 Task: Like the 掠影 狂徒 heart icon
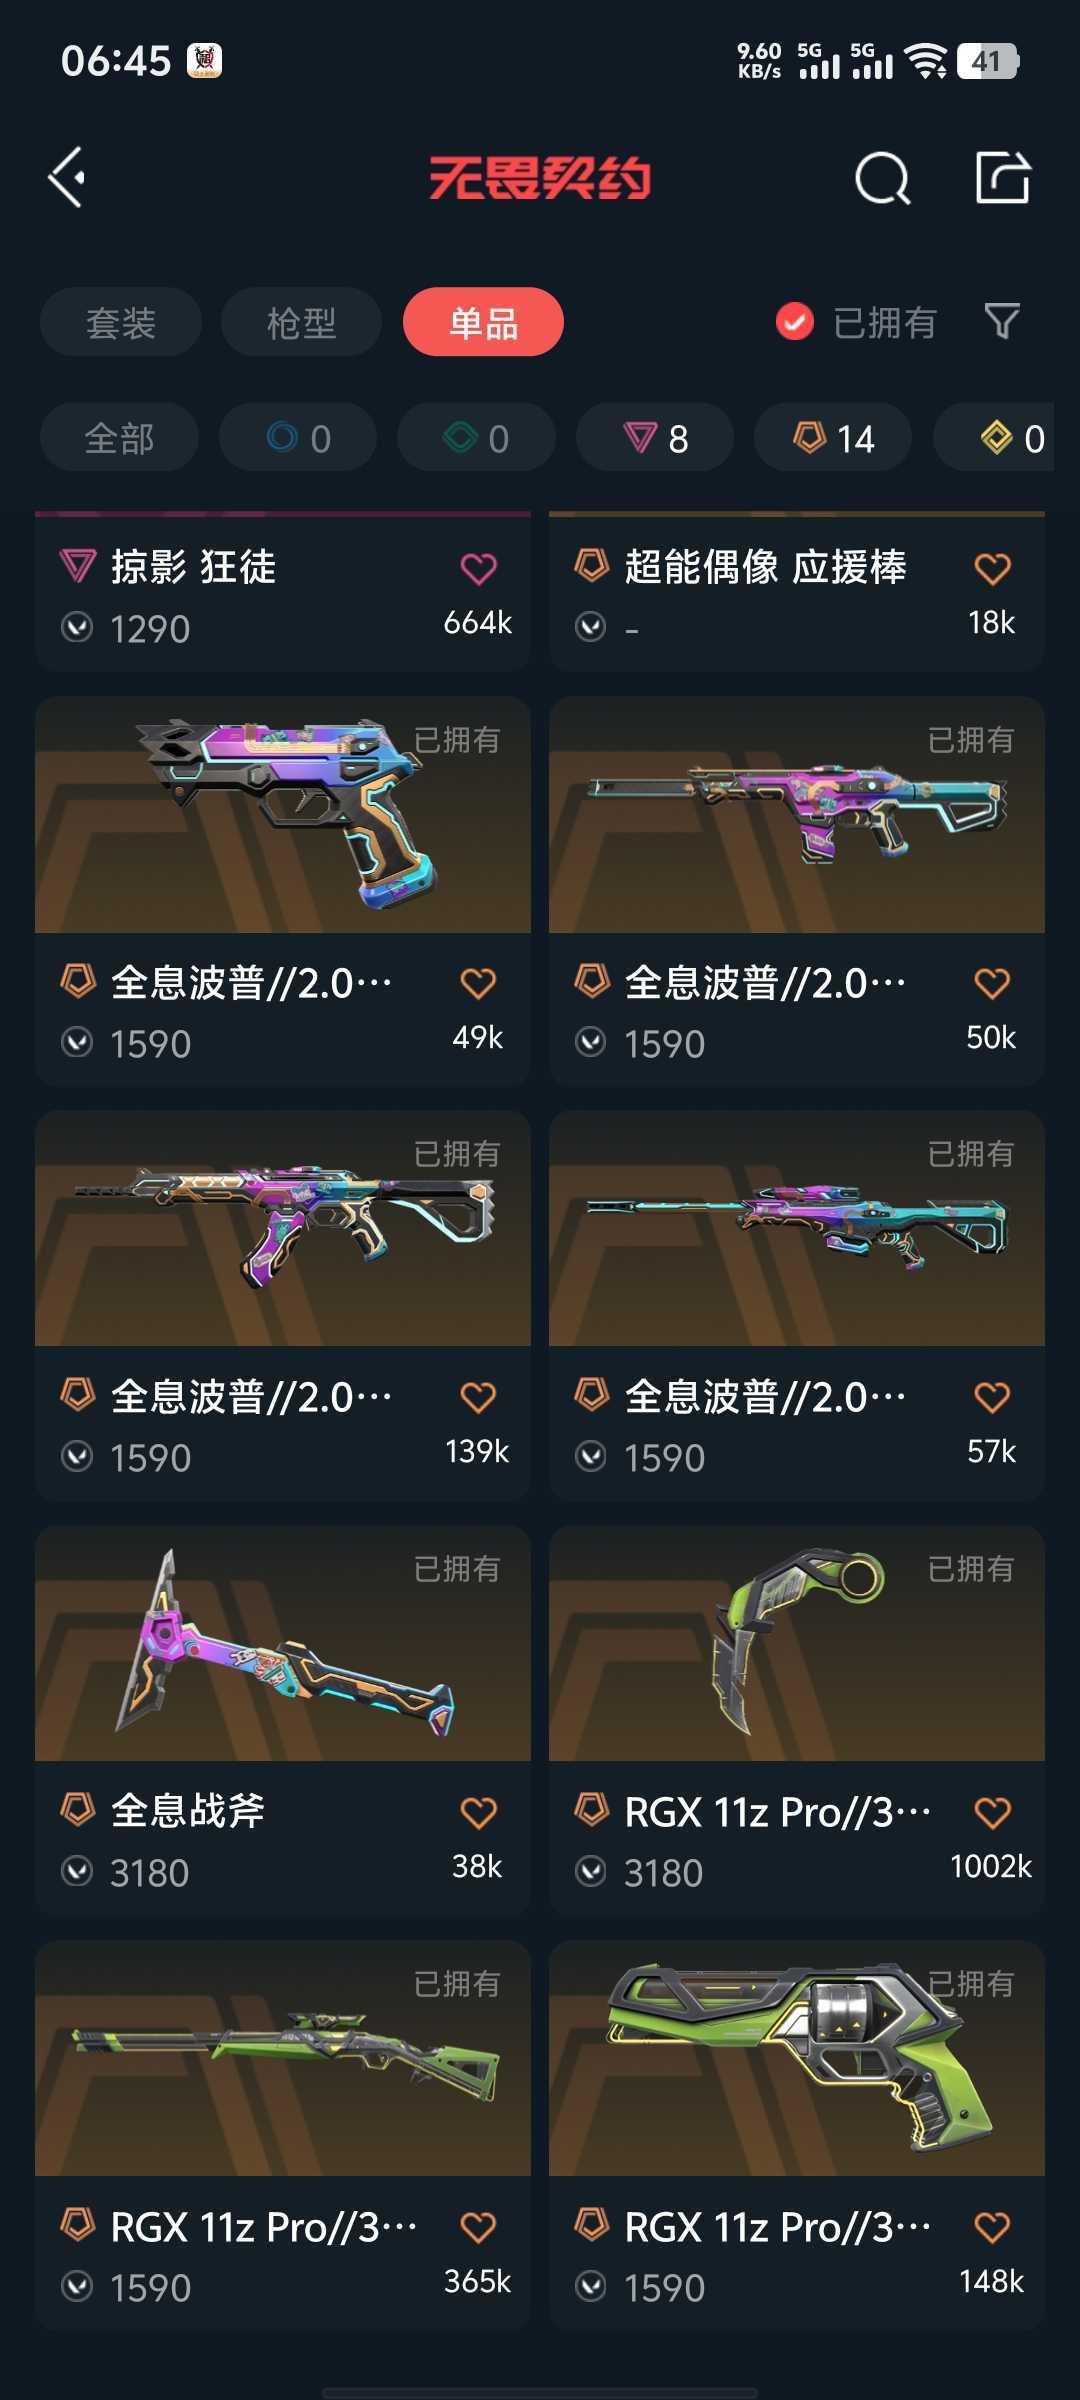point(478,568)
